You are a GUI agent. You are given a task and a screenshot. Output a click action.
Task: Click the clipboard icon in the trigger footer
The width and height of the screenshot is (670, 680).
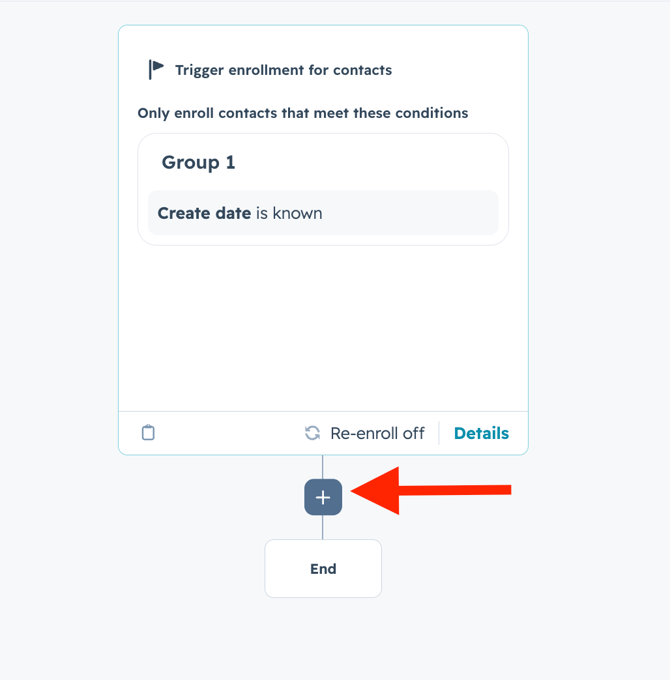(x=148, y=433)
